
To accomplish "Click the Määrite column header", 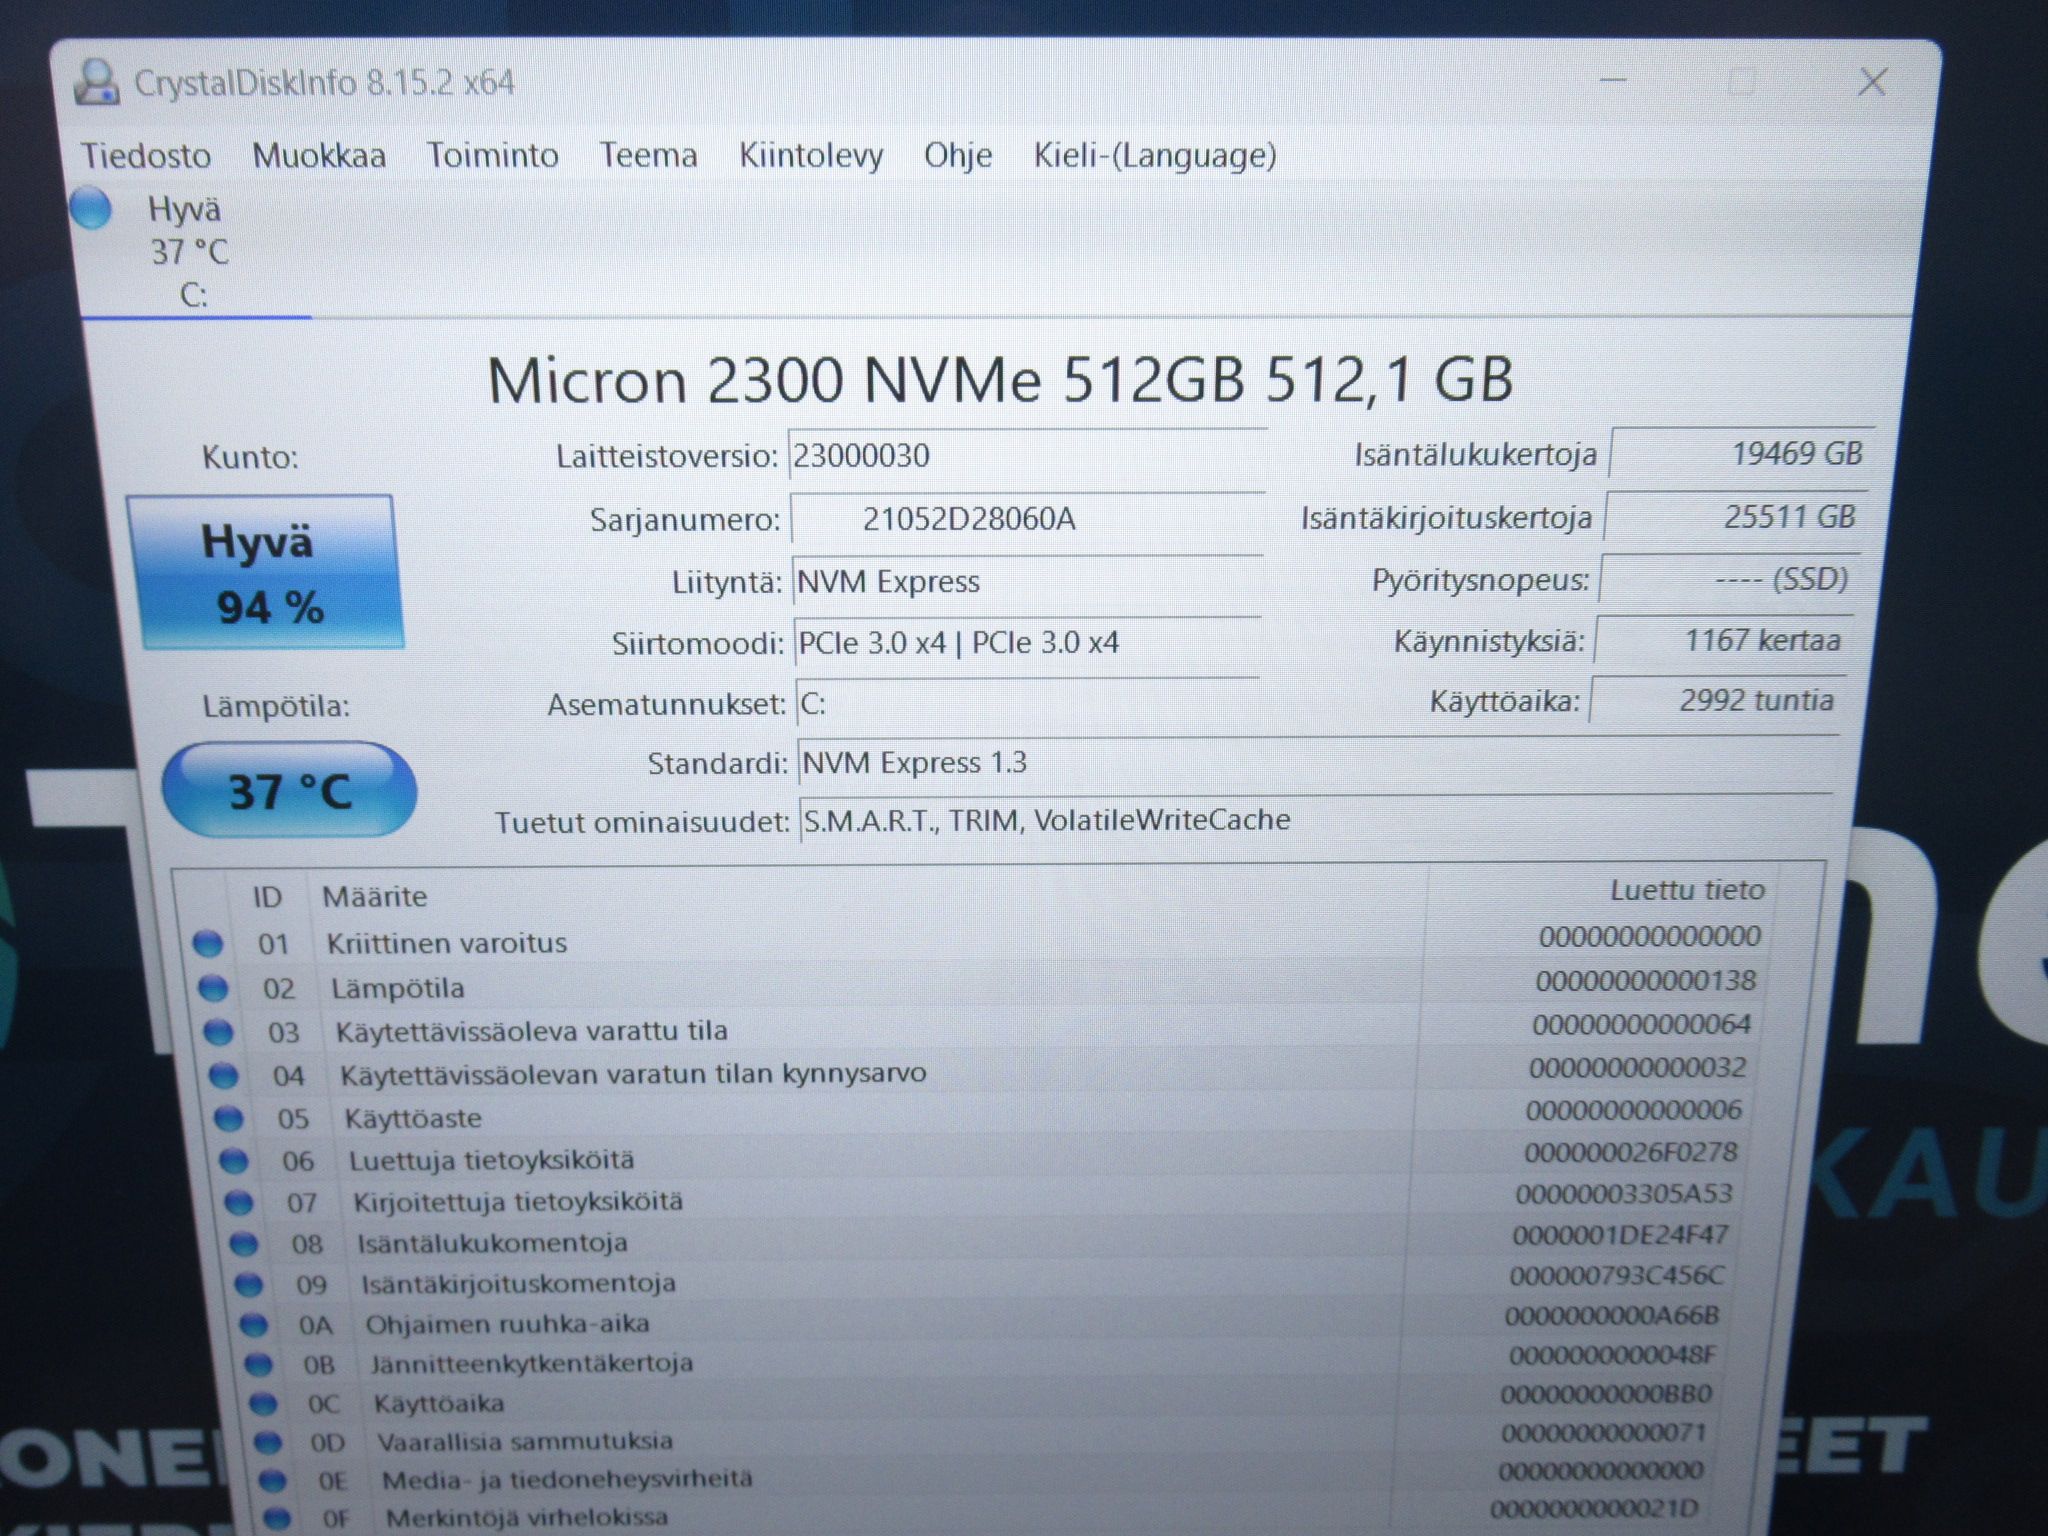I will (374, 896).
